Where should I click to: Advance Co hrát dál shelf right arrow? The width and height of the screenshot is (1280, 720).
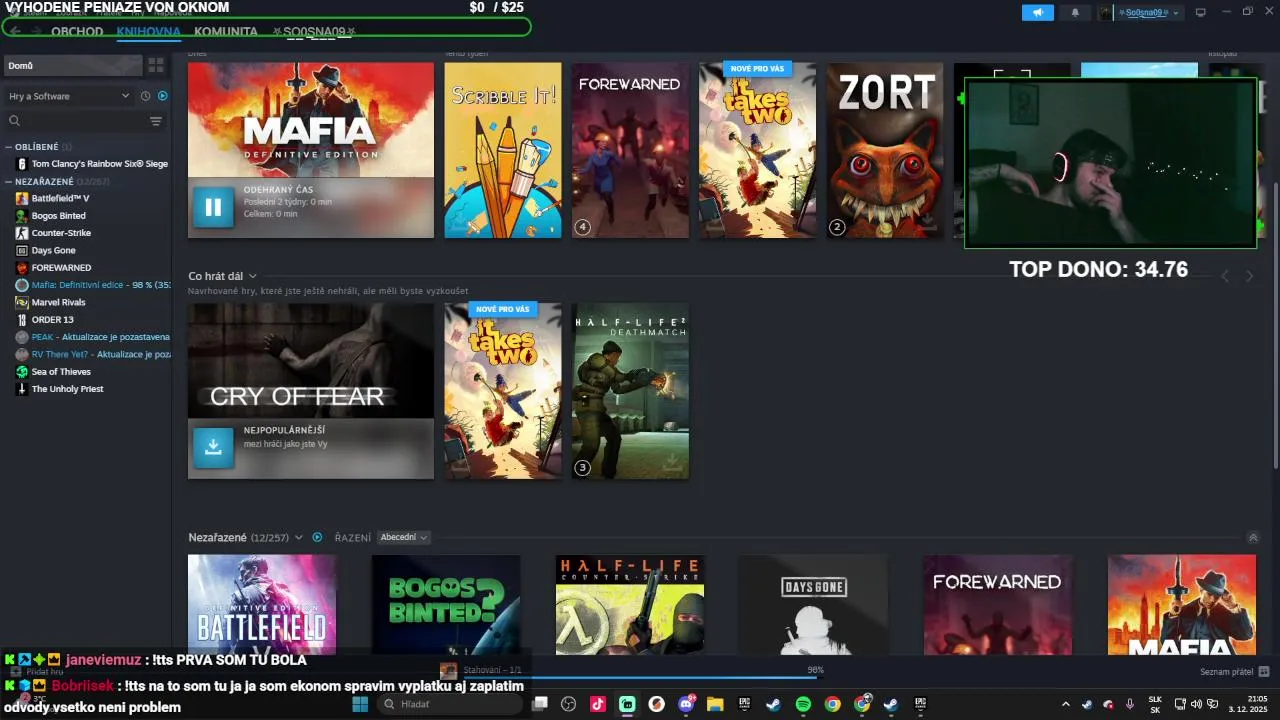pyautogui.click(x=1249, y=276)
